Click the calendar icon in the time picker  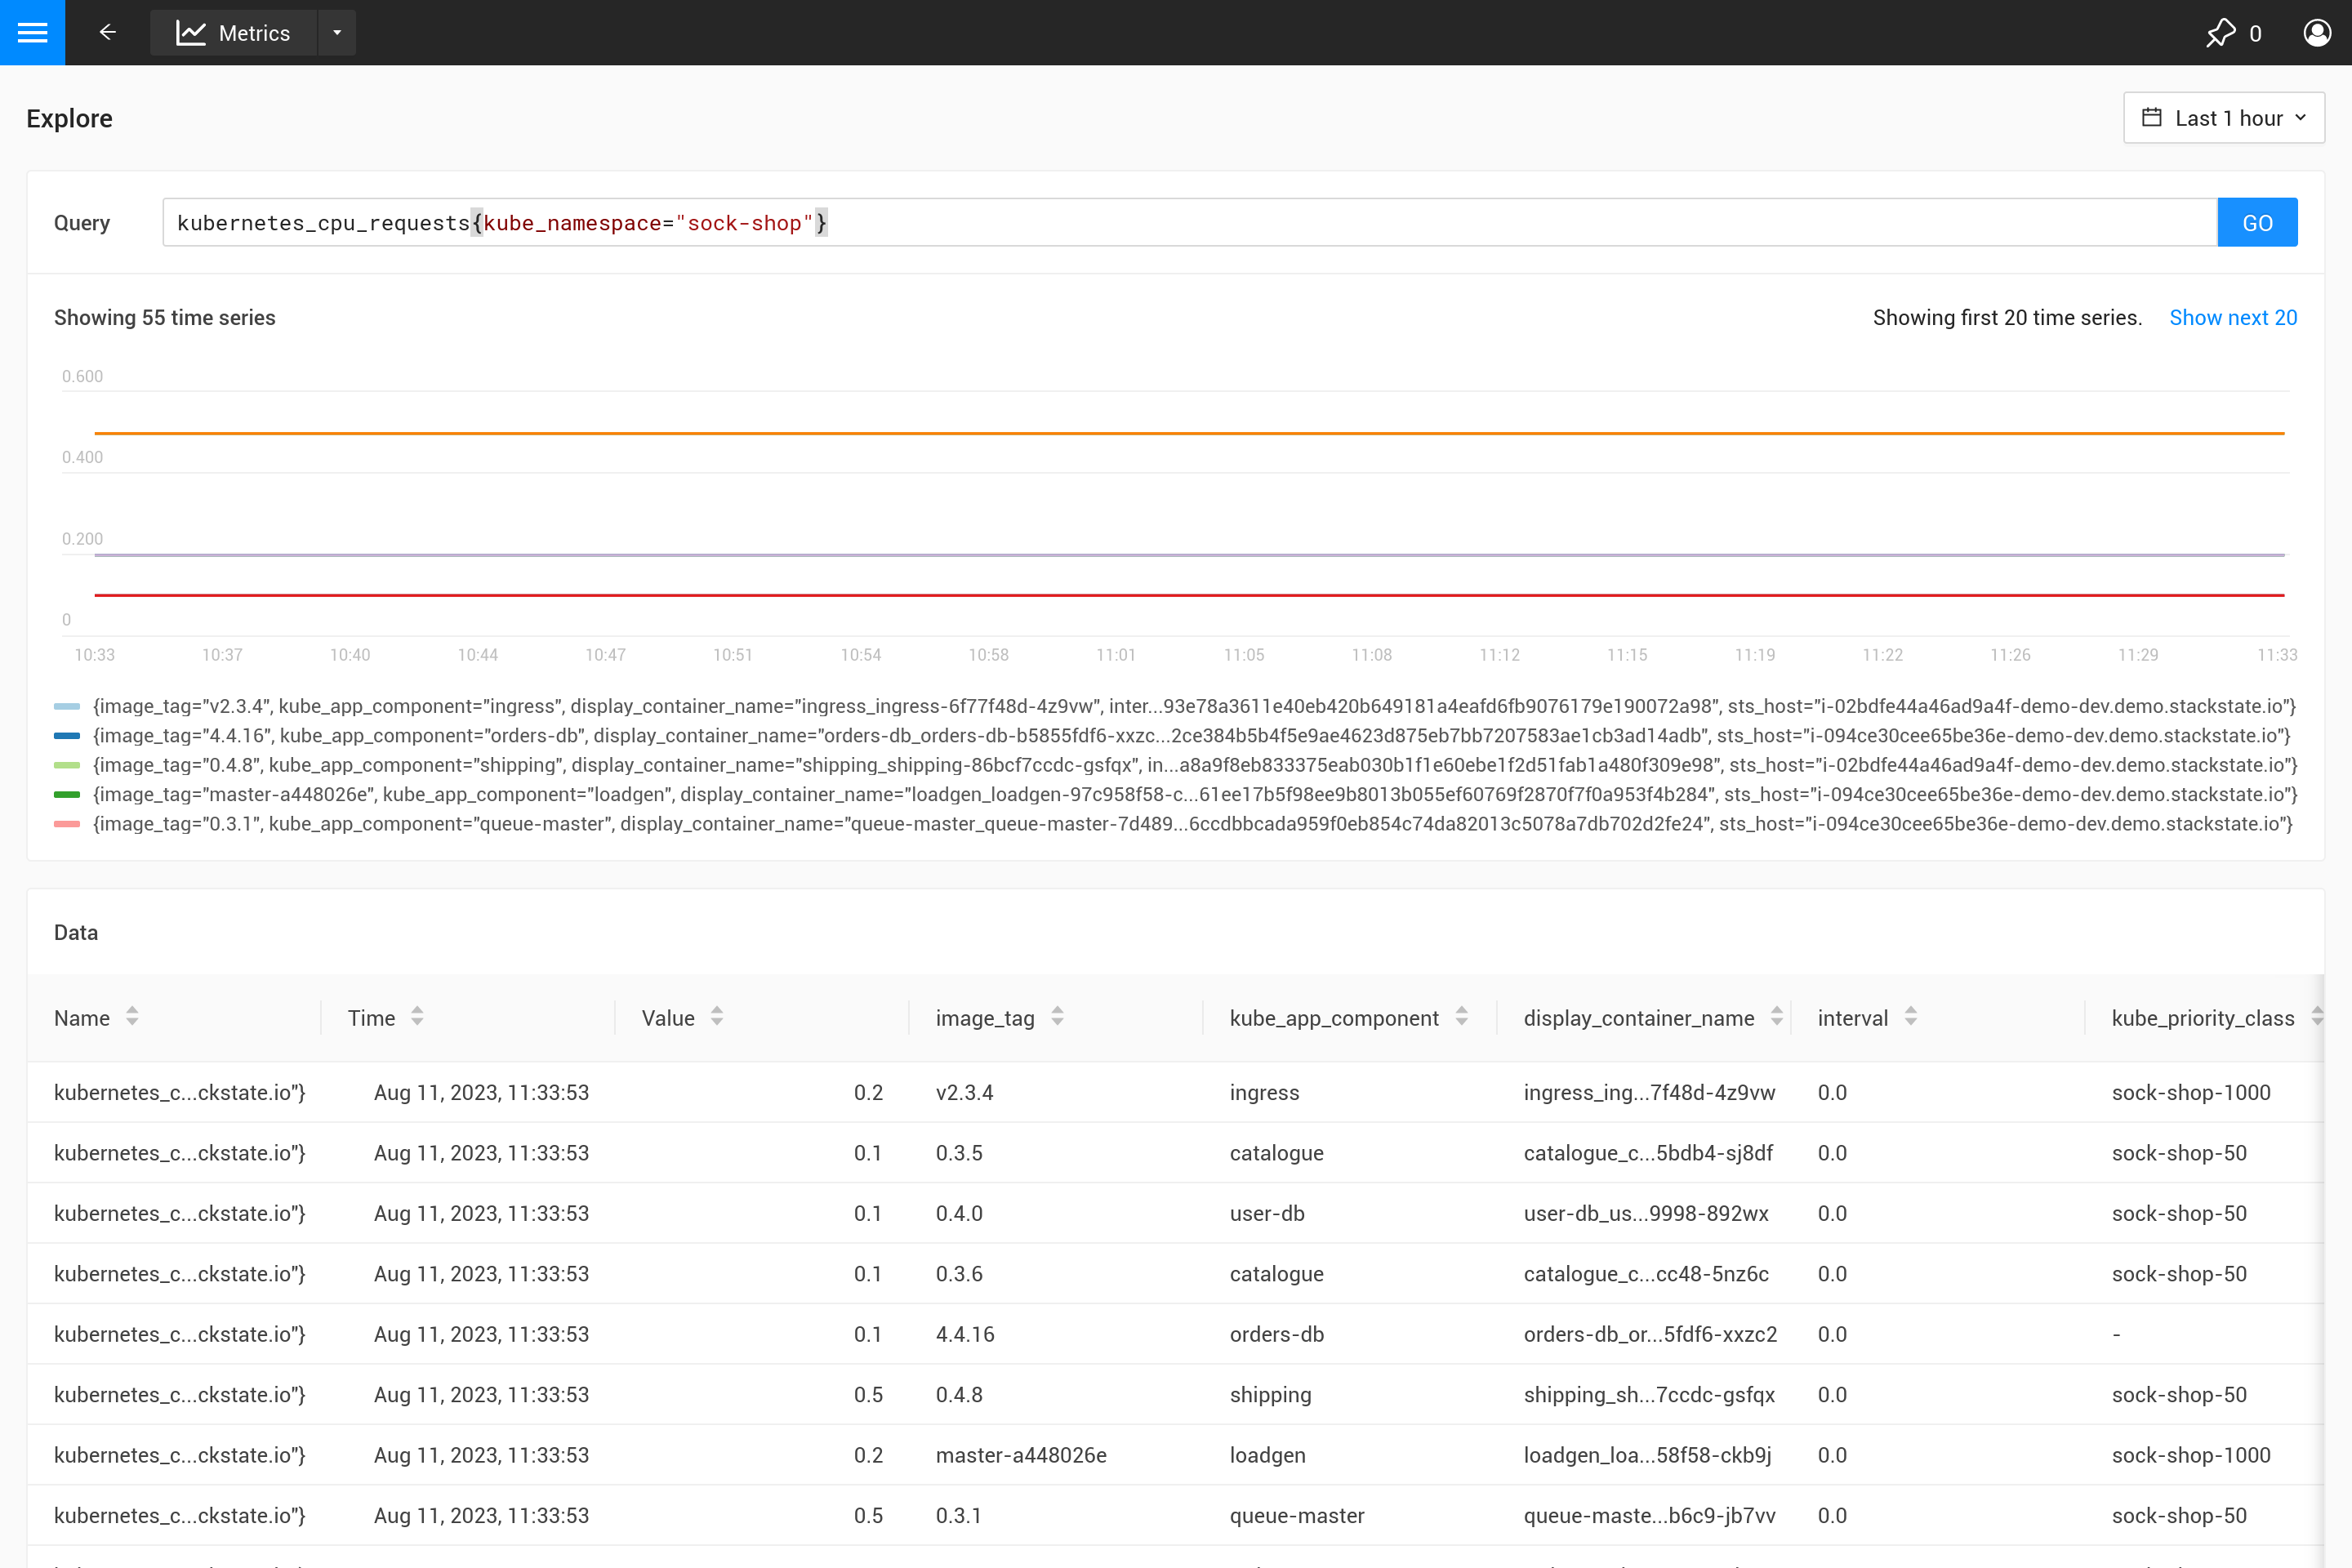(x=2152, y=117)
